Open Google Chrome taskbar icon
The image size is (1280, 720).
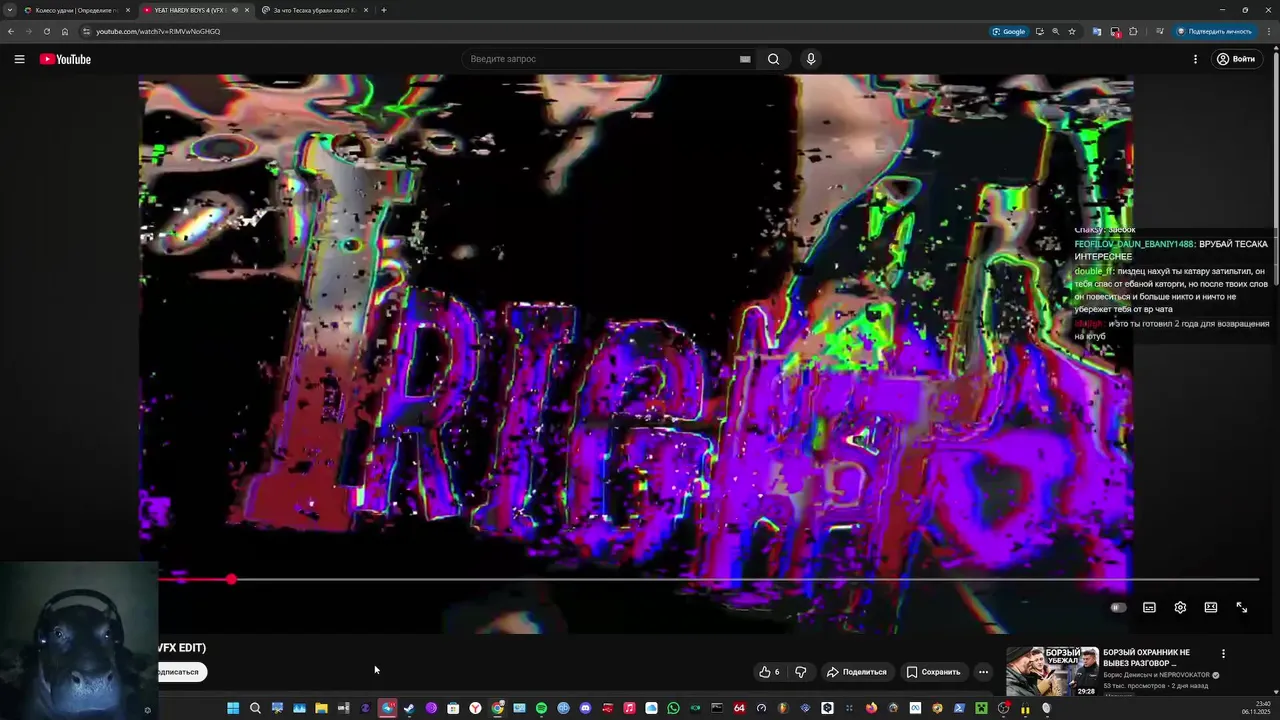point(497,708)
